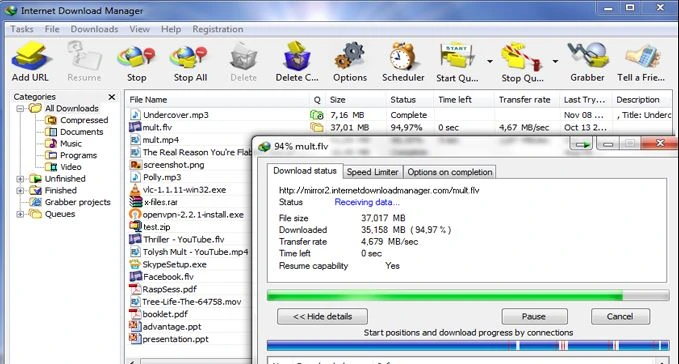Screen dimensions: 679x364
Task: Open the View menu
Action: (x=139, y=29)
